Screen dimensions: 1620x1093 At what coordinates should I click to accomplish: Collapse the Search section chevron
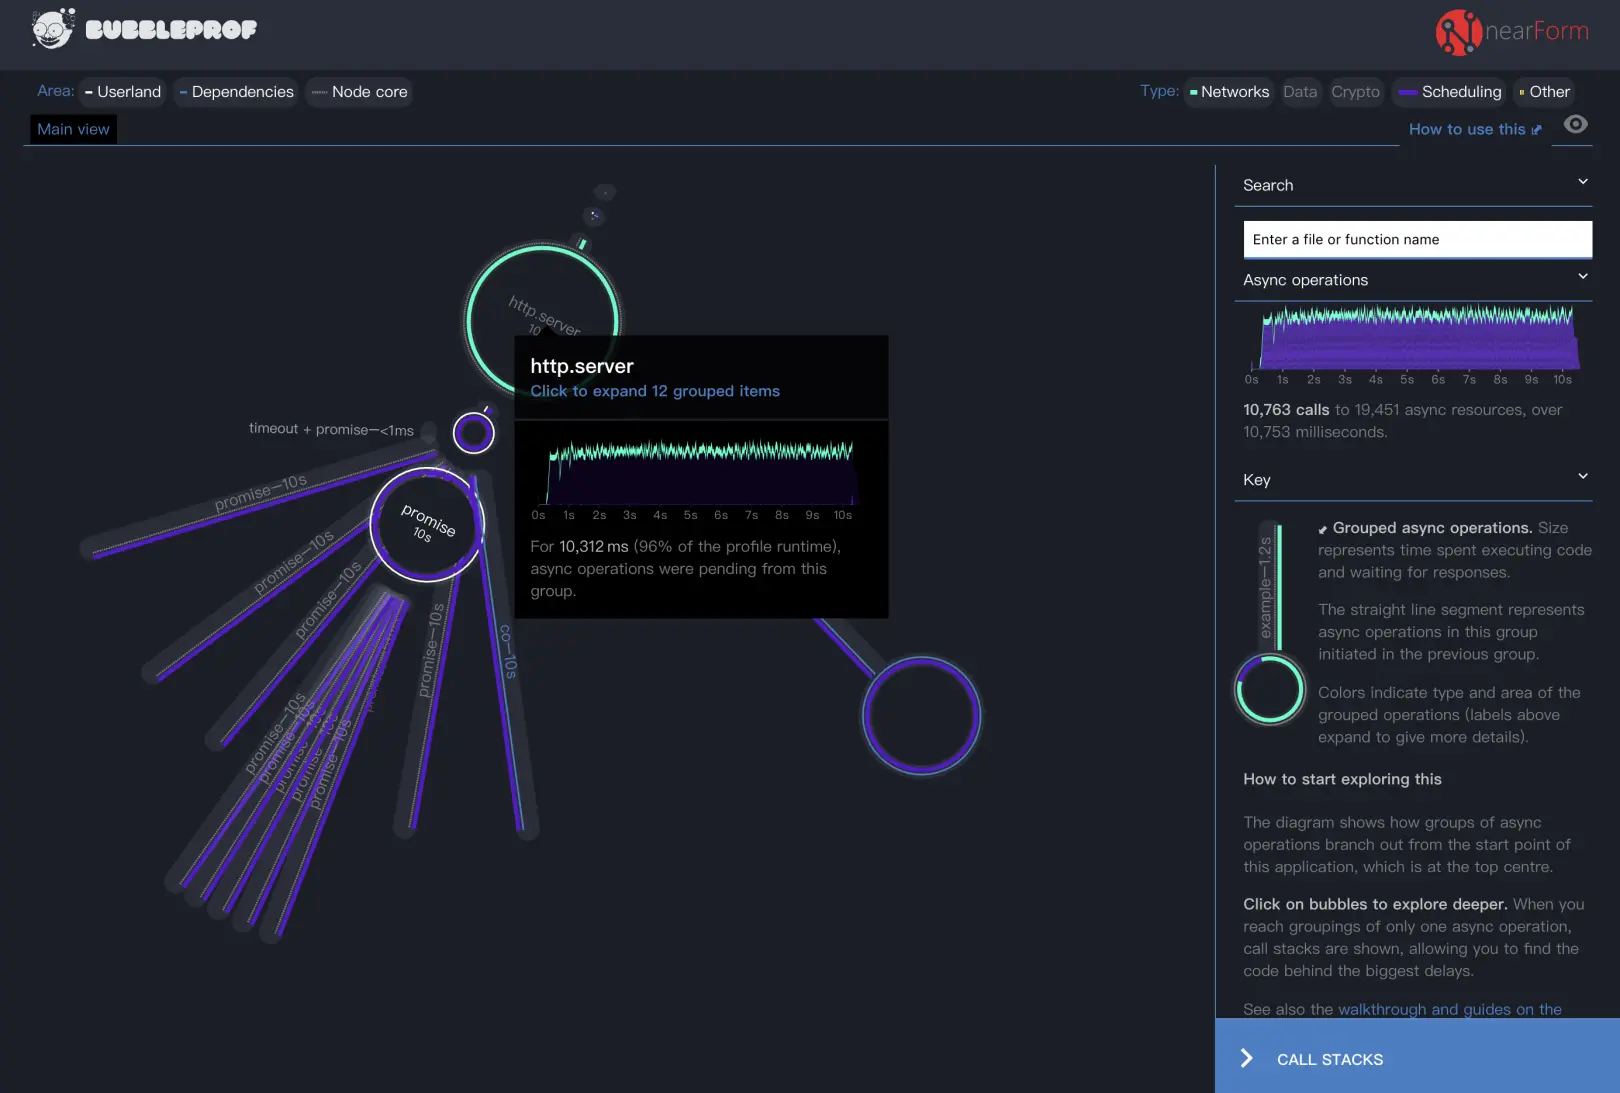[1583, 182]
